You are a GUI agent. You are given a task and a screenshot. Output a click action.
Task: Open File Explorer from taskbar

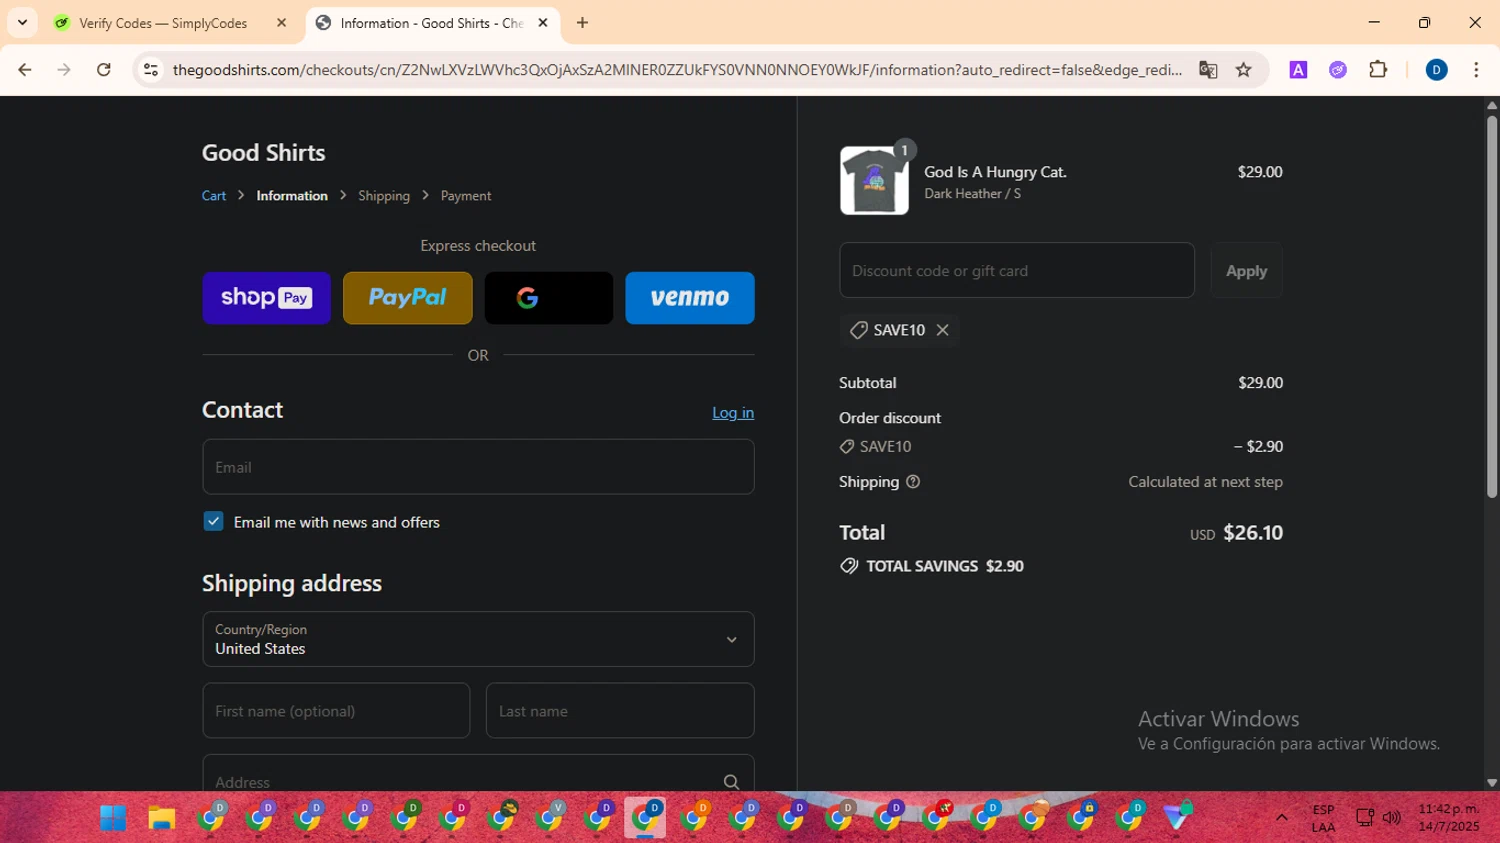162,818
